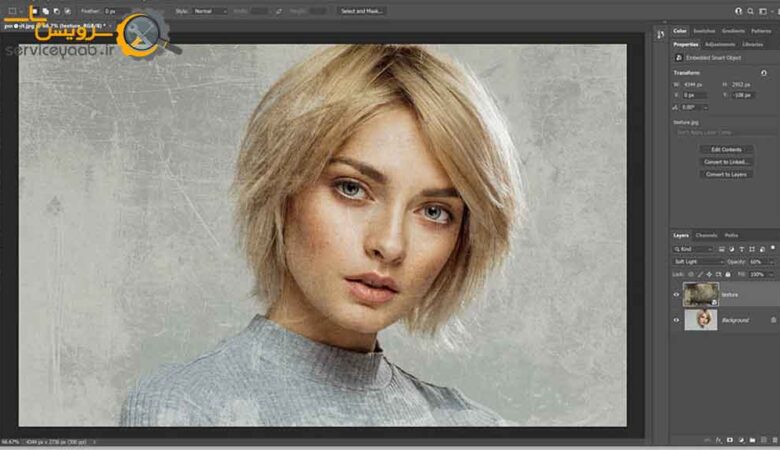Toggle prevent artboard auto-nesting lock icon
This screenshot has width=780, height=450.
(x=718, y=274)
